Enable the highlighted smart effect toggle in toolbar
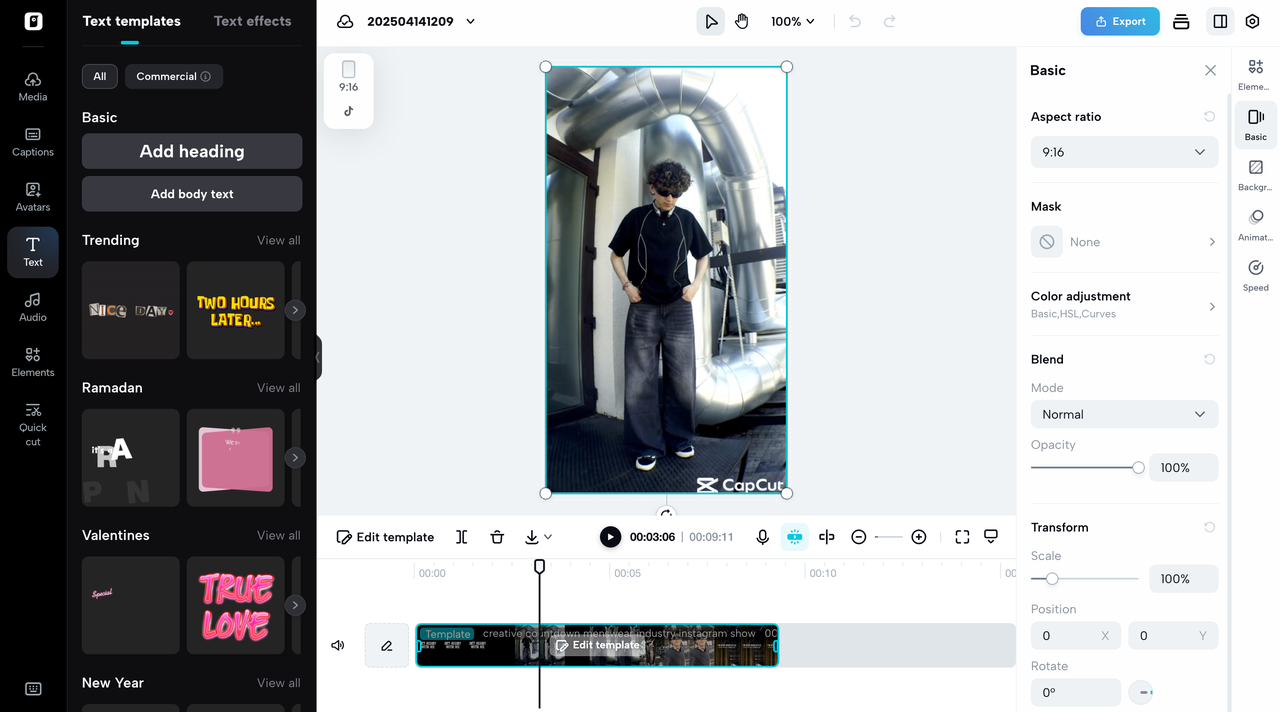Viewport: 1280px width, 712px height. click(x=794, y=537)
